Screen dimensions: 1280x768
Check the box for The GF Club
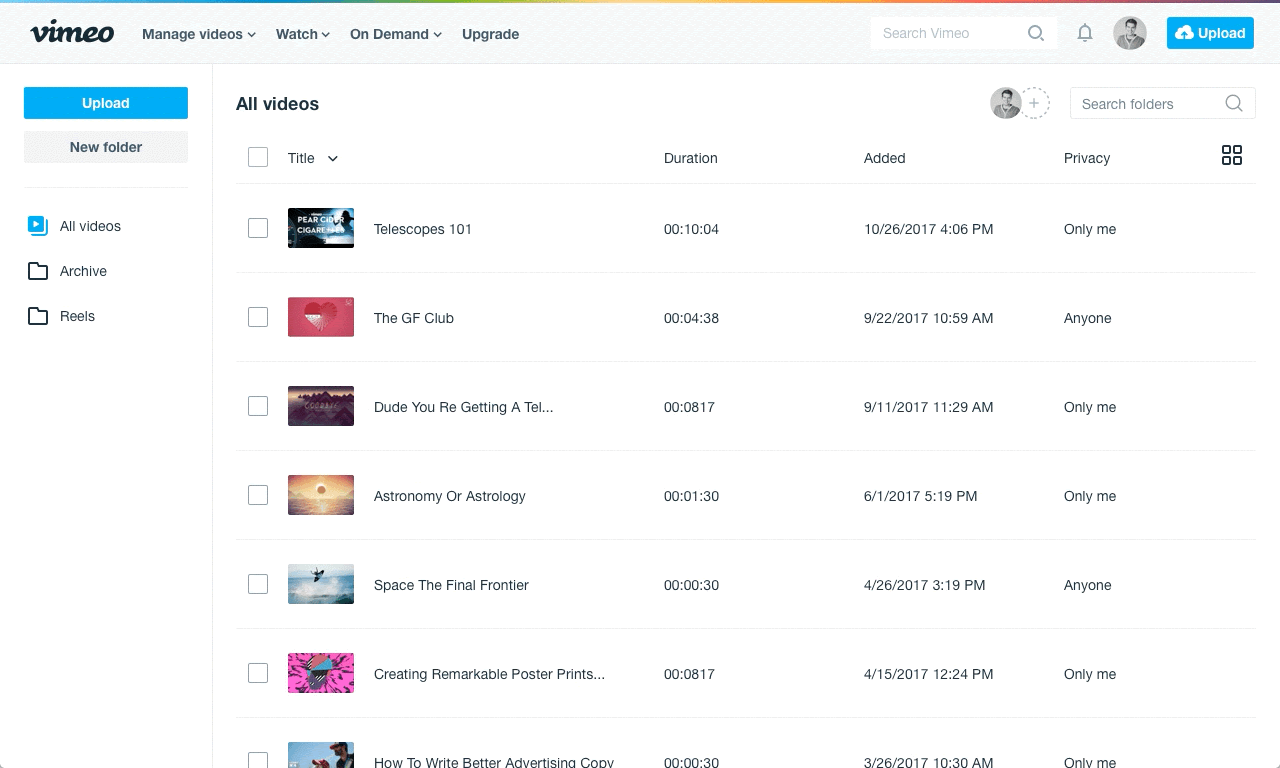[258, 317]
